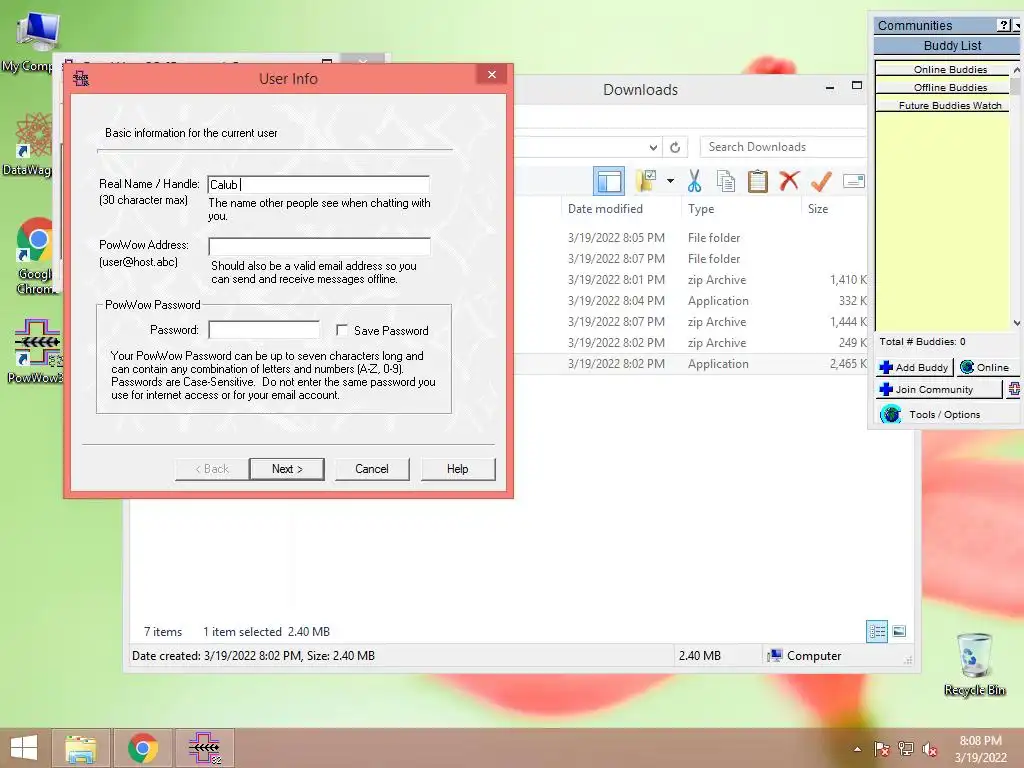Click the Google Chrome desktop shortcut
Image resolution: width=1024 pixels, height=768 pixels.
tap(35, 256)
